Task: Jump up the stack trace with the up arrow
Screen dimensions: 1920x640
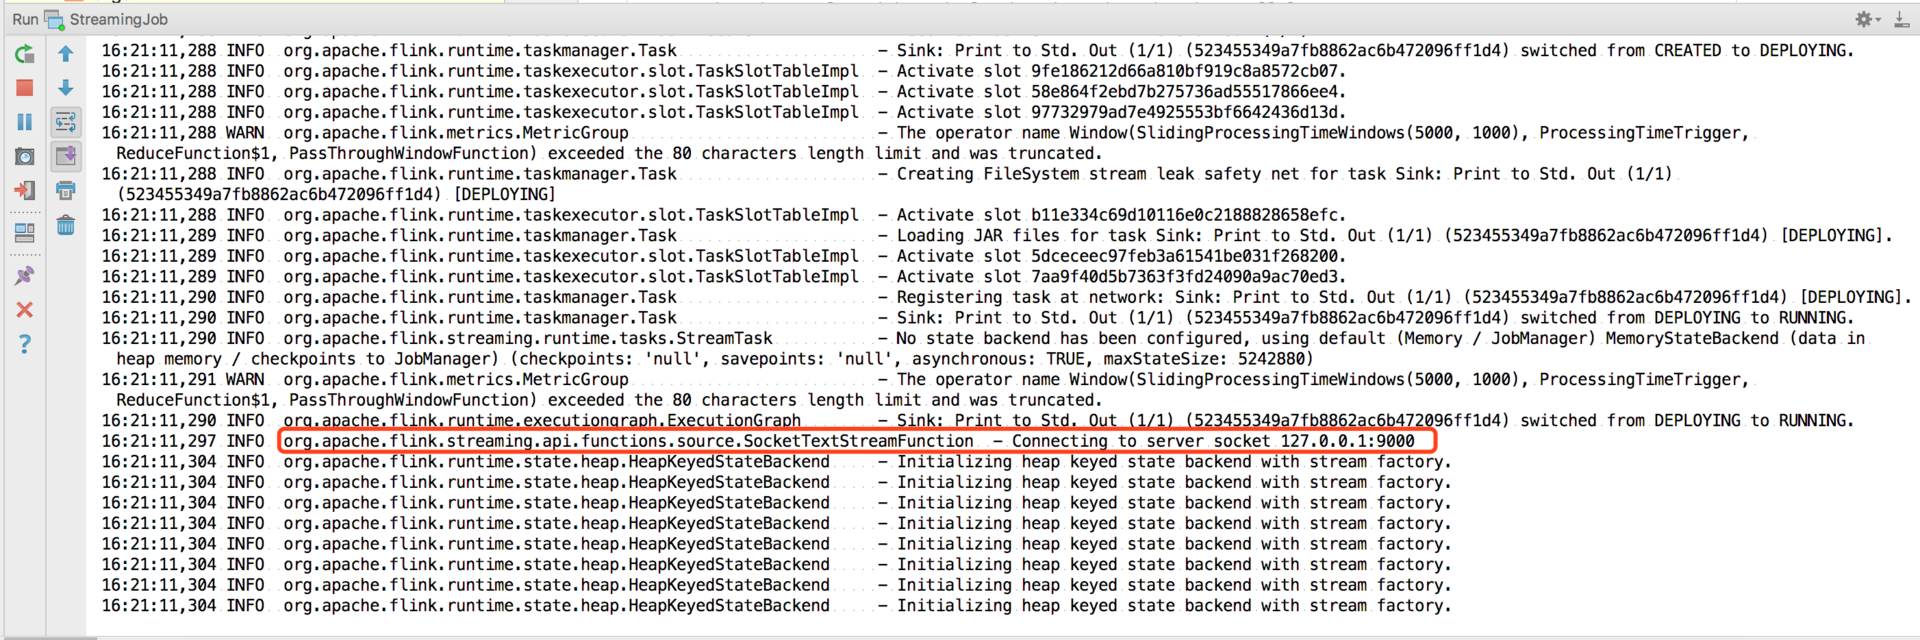Action: tap(66, 54)
